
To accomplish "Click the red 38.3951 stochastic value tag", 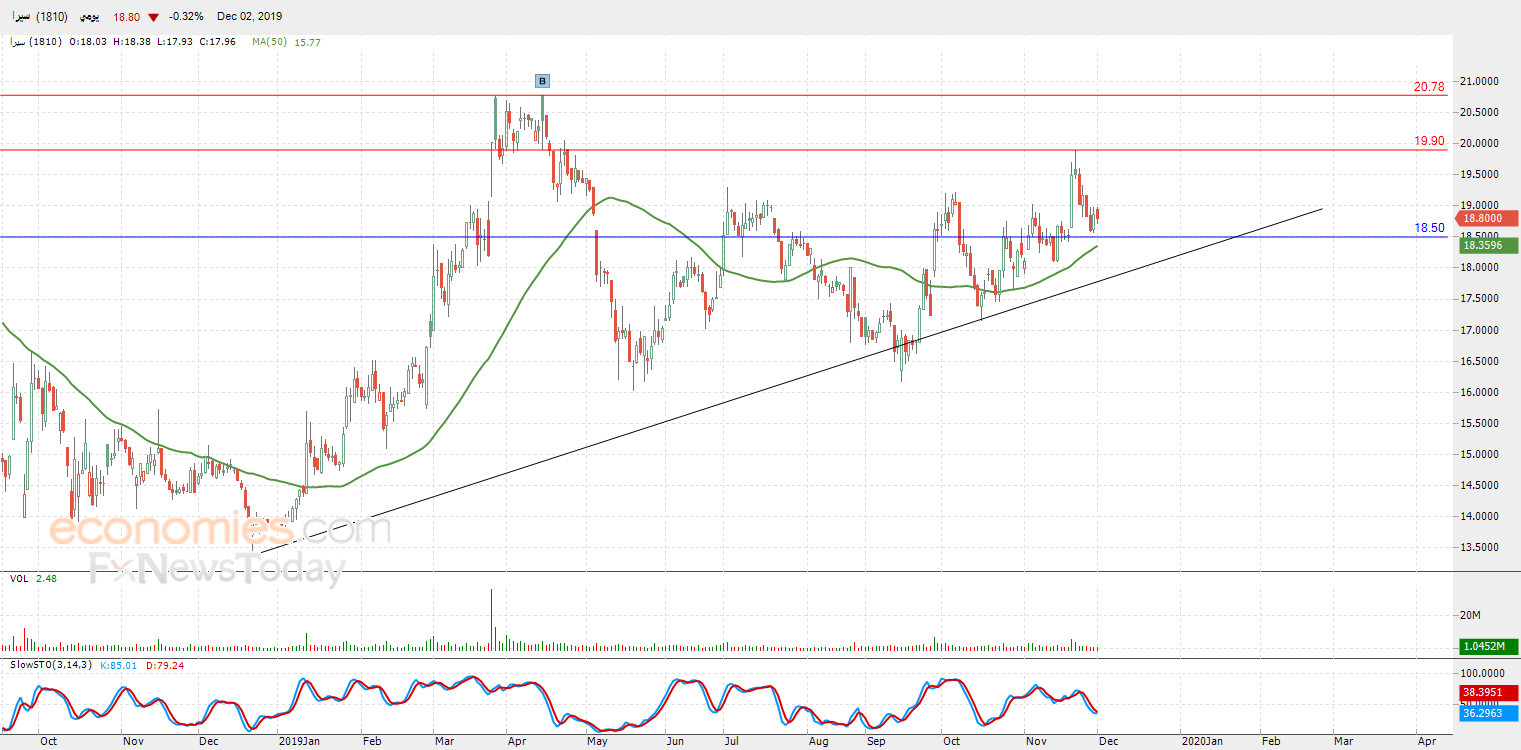I will (x=1489, y=692).
